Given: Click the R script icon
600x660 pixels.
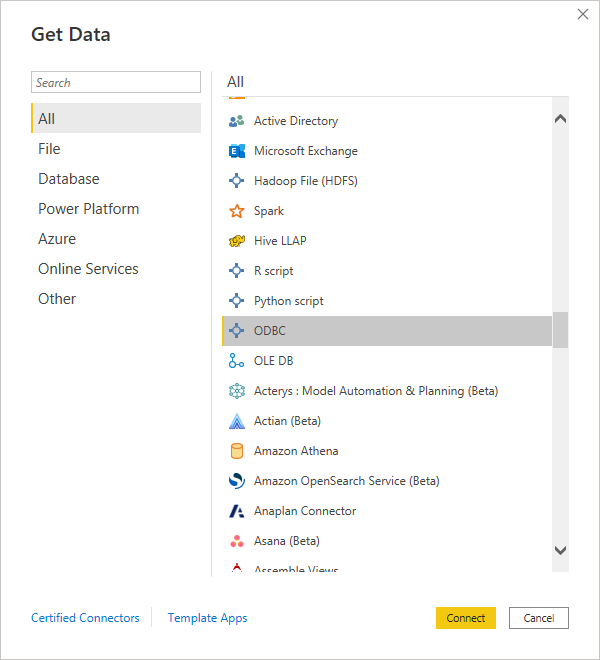Looking at the screenshot, I should [x=237, y=271].
